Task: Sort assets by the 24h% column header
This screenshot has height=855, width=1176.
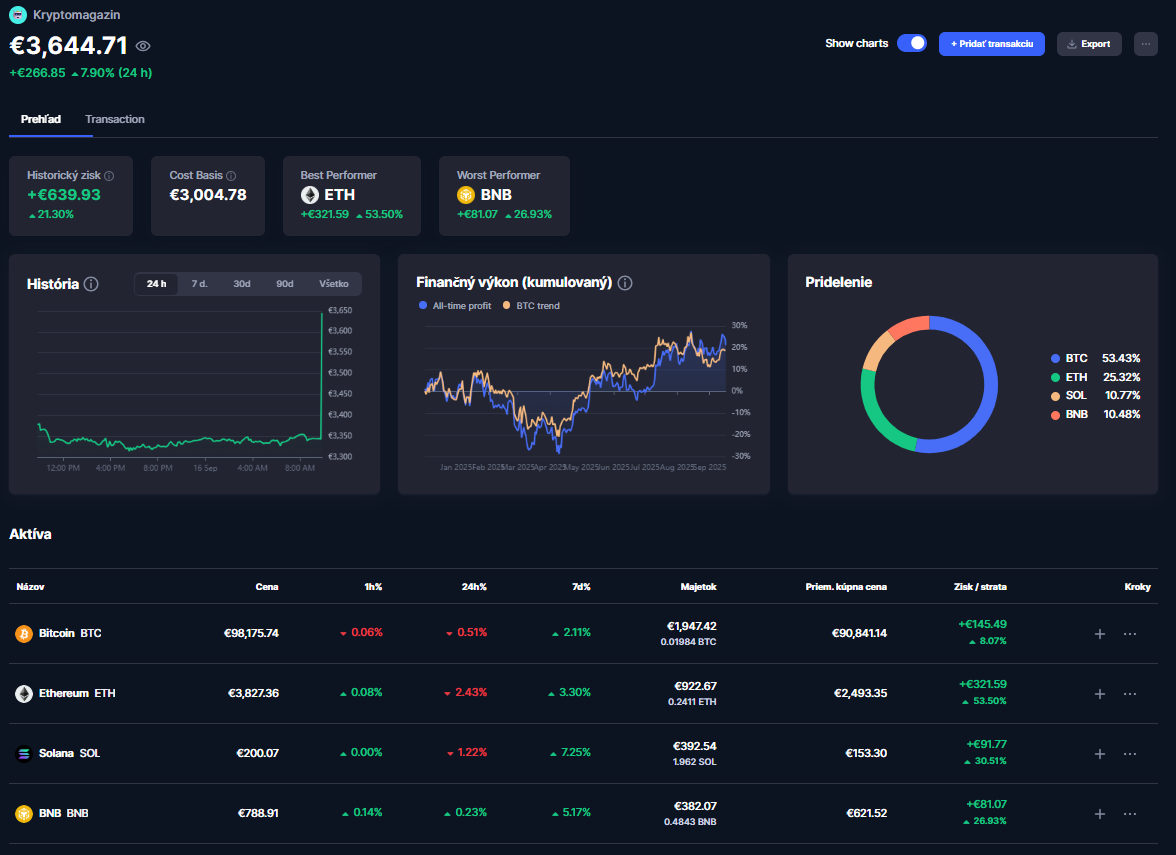Action: 474,587
